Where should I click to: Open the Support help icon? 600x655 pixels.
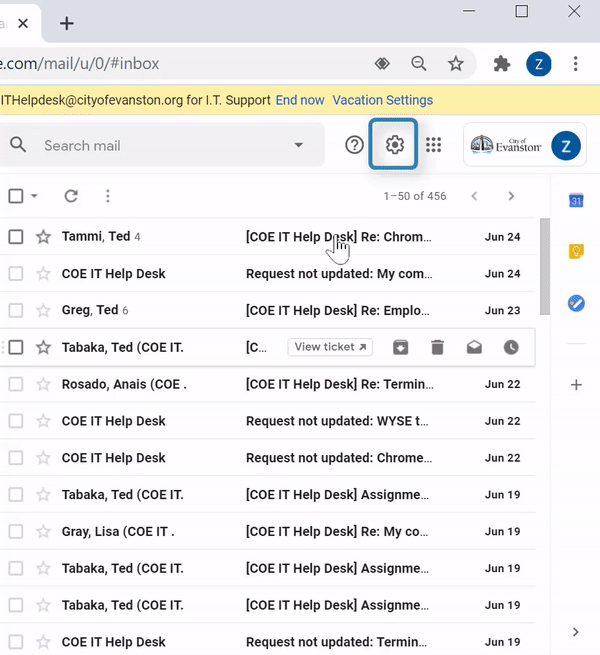(x=354, y=145)
